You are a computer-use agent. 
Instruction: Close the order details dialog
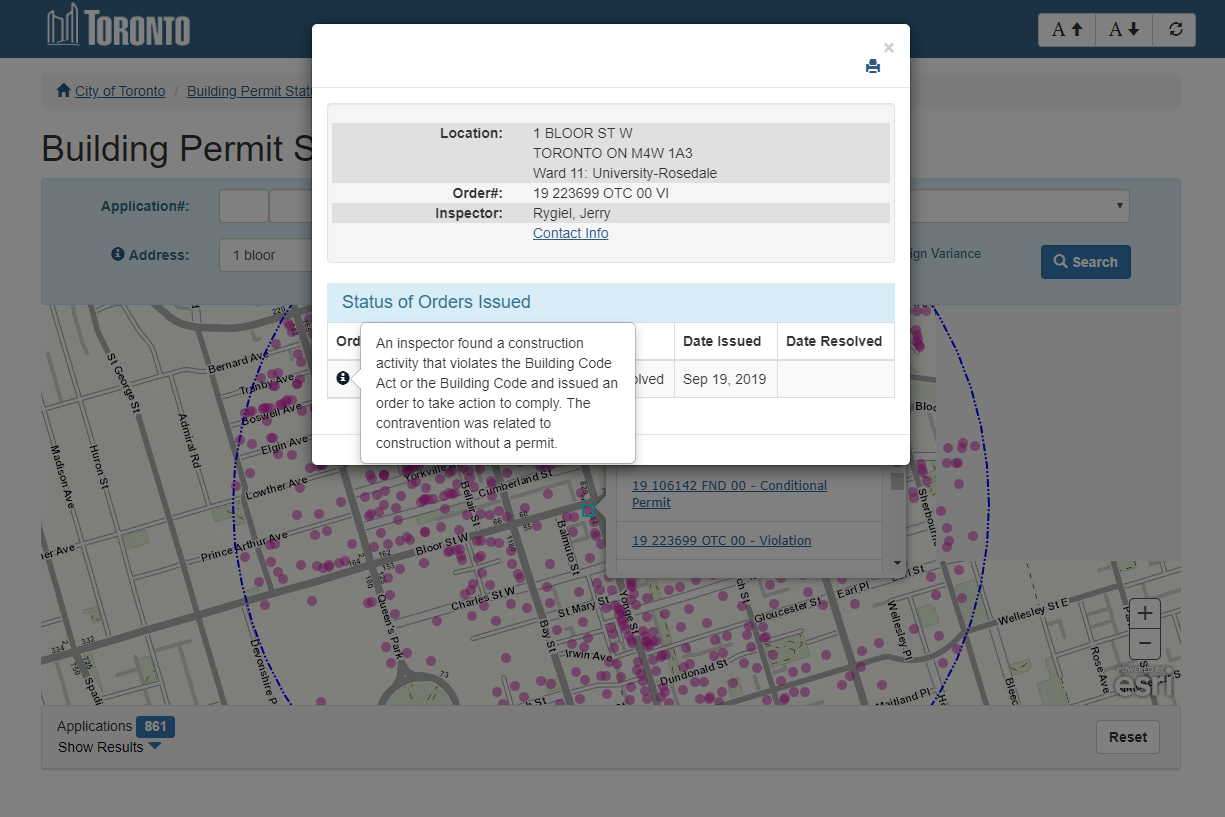888,47
